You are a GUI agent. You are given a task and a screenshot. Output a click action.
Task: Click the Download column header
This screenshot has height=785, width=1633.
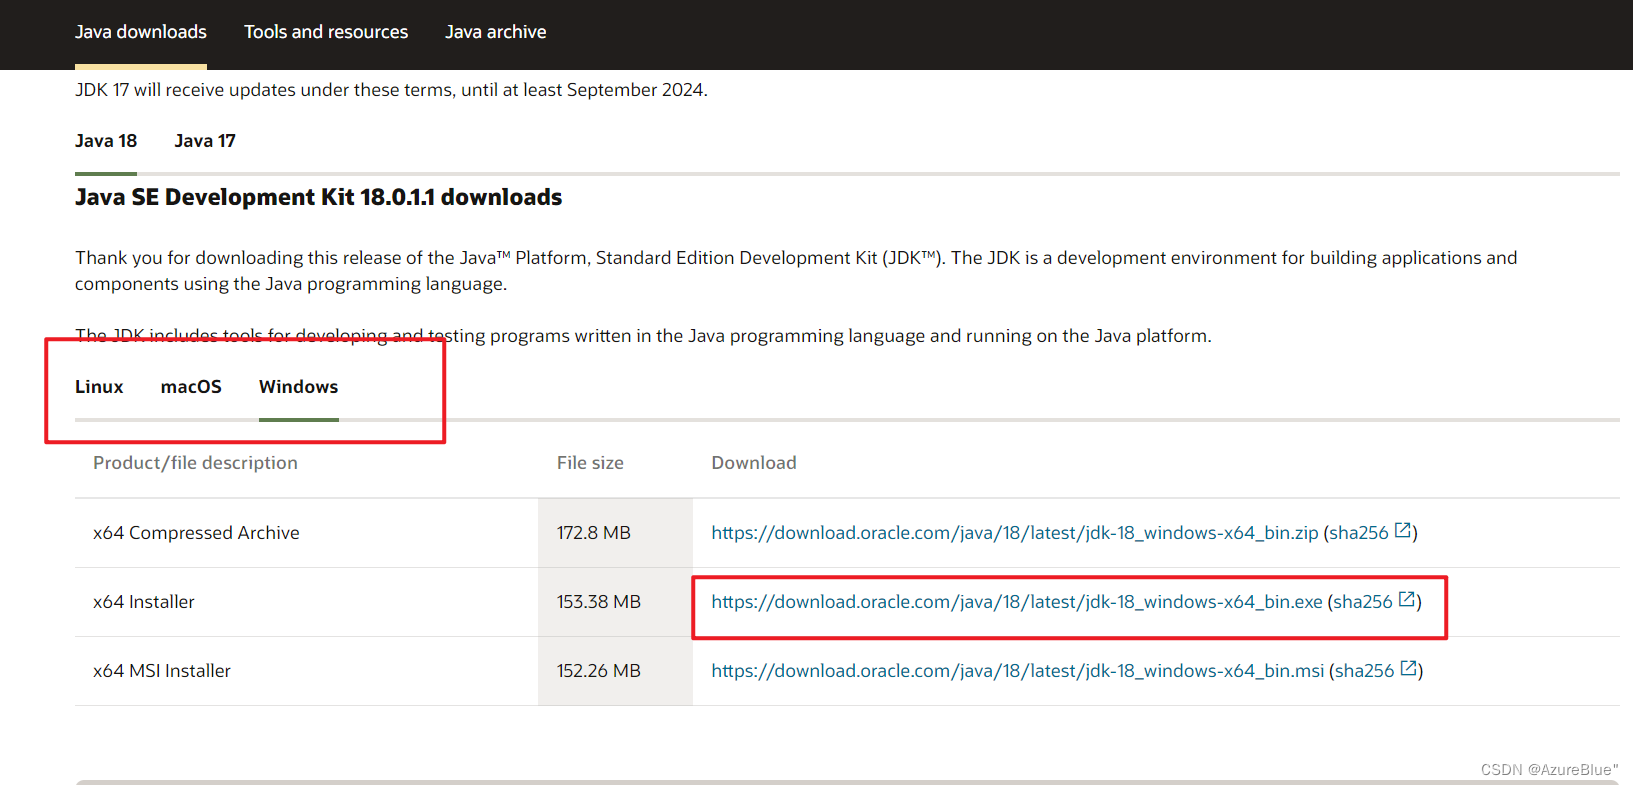coord(754,463)
